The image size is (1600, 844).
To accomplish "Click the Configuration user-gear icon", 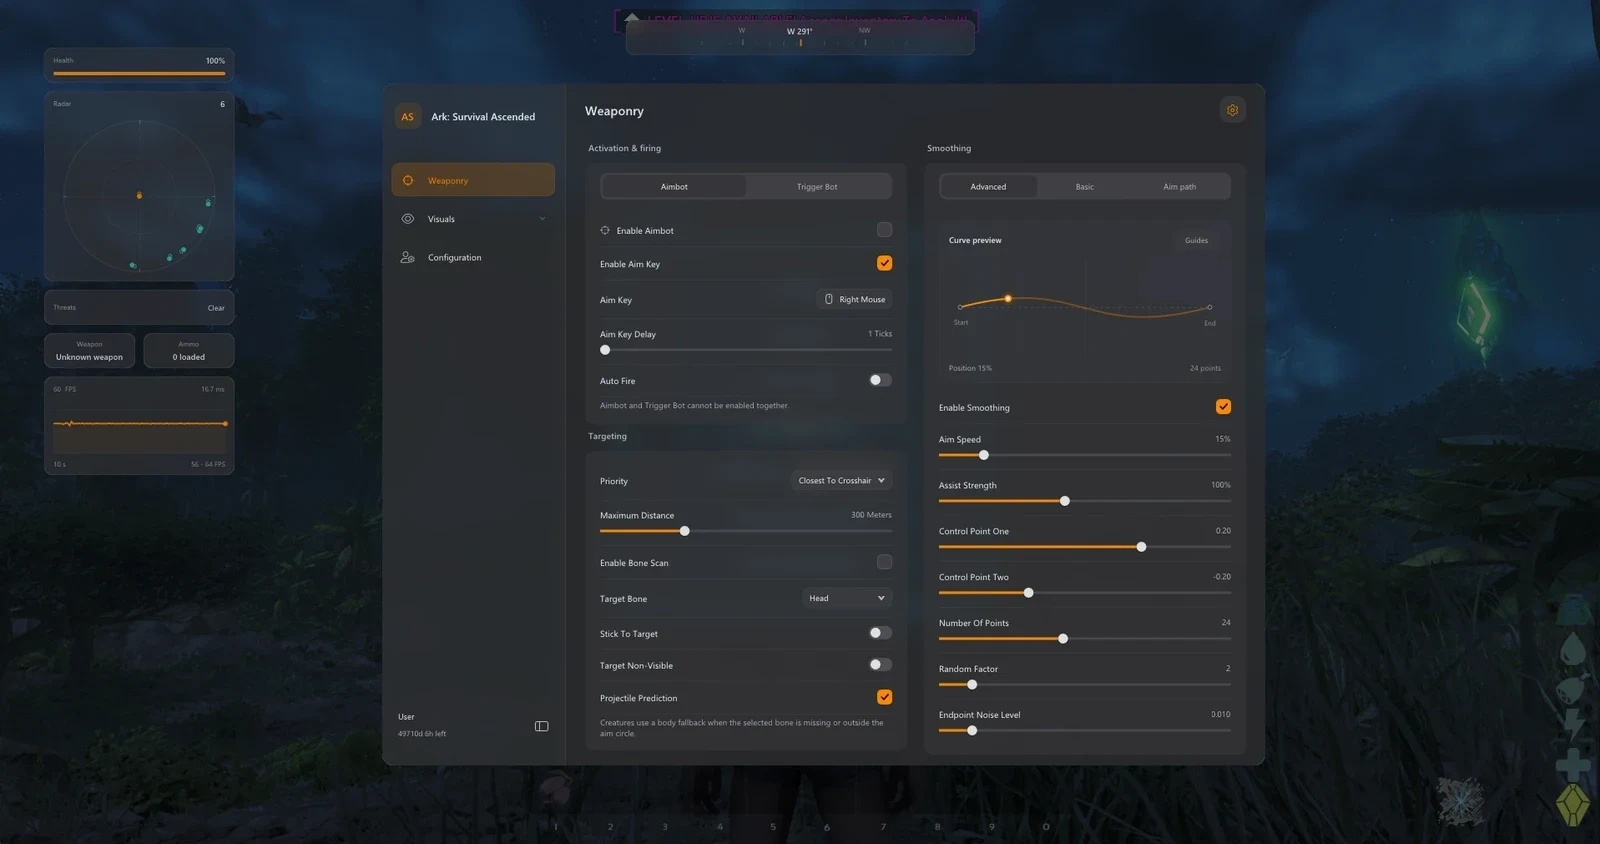I will (408, 257).
